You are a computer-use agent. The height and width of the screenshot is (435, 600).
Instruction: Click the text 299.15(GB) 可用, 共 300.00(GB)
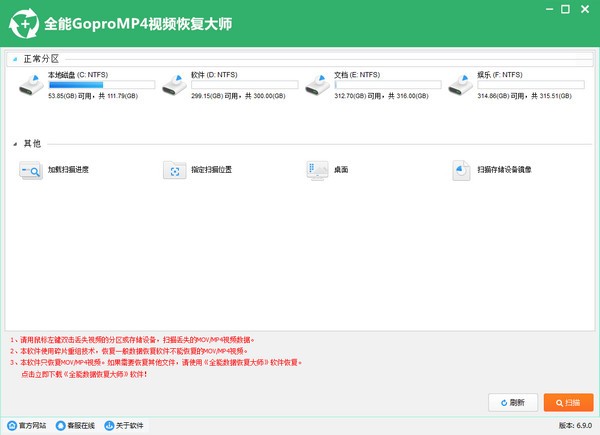[238, 96]
